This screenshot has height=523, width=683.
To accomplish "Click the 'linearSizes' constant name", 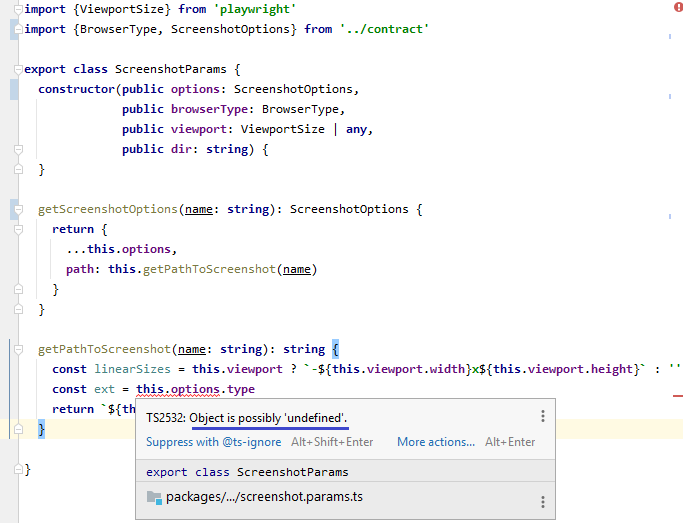I will click(x=132, y=369).
